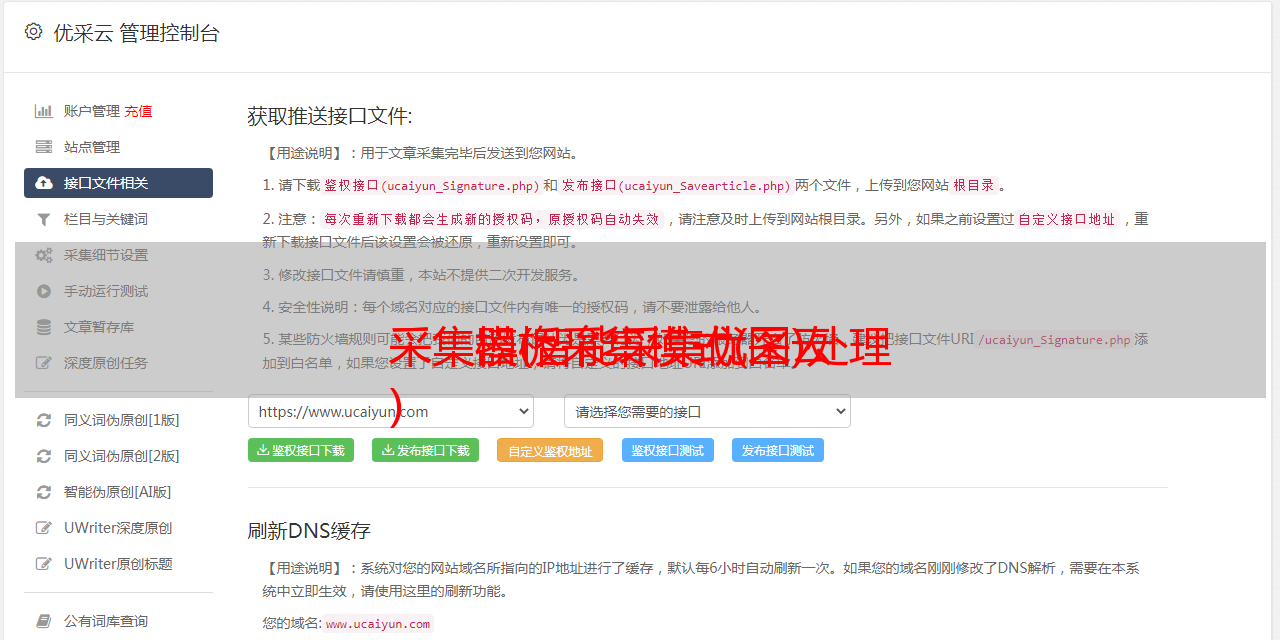The width and height of the screenshot is (1280, 640).
Task: Click the book icon for 公有词库查询
Action: tap(44, 621)
